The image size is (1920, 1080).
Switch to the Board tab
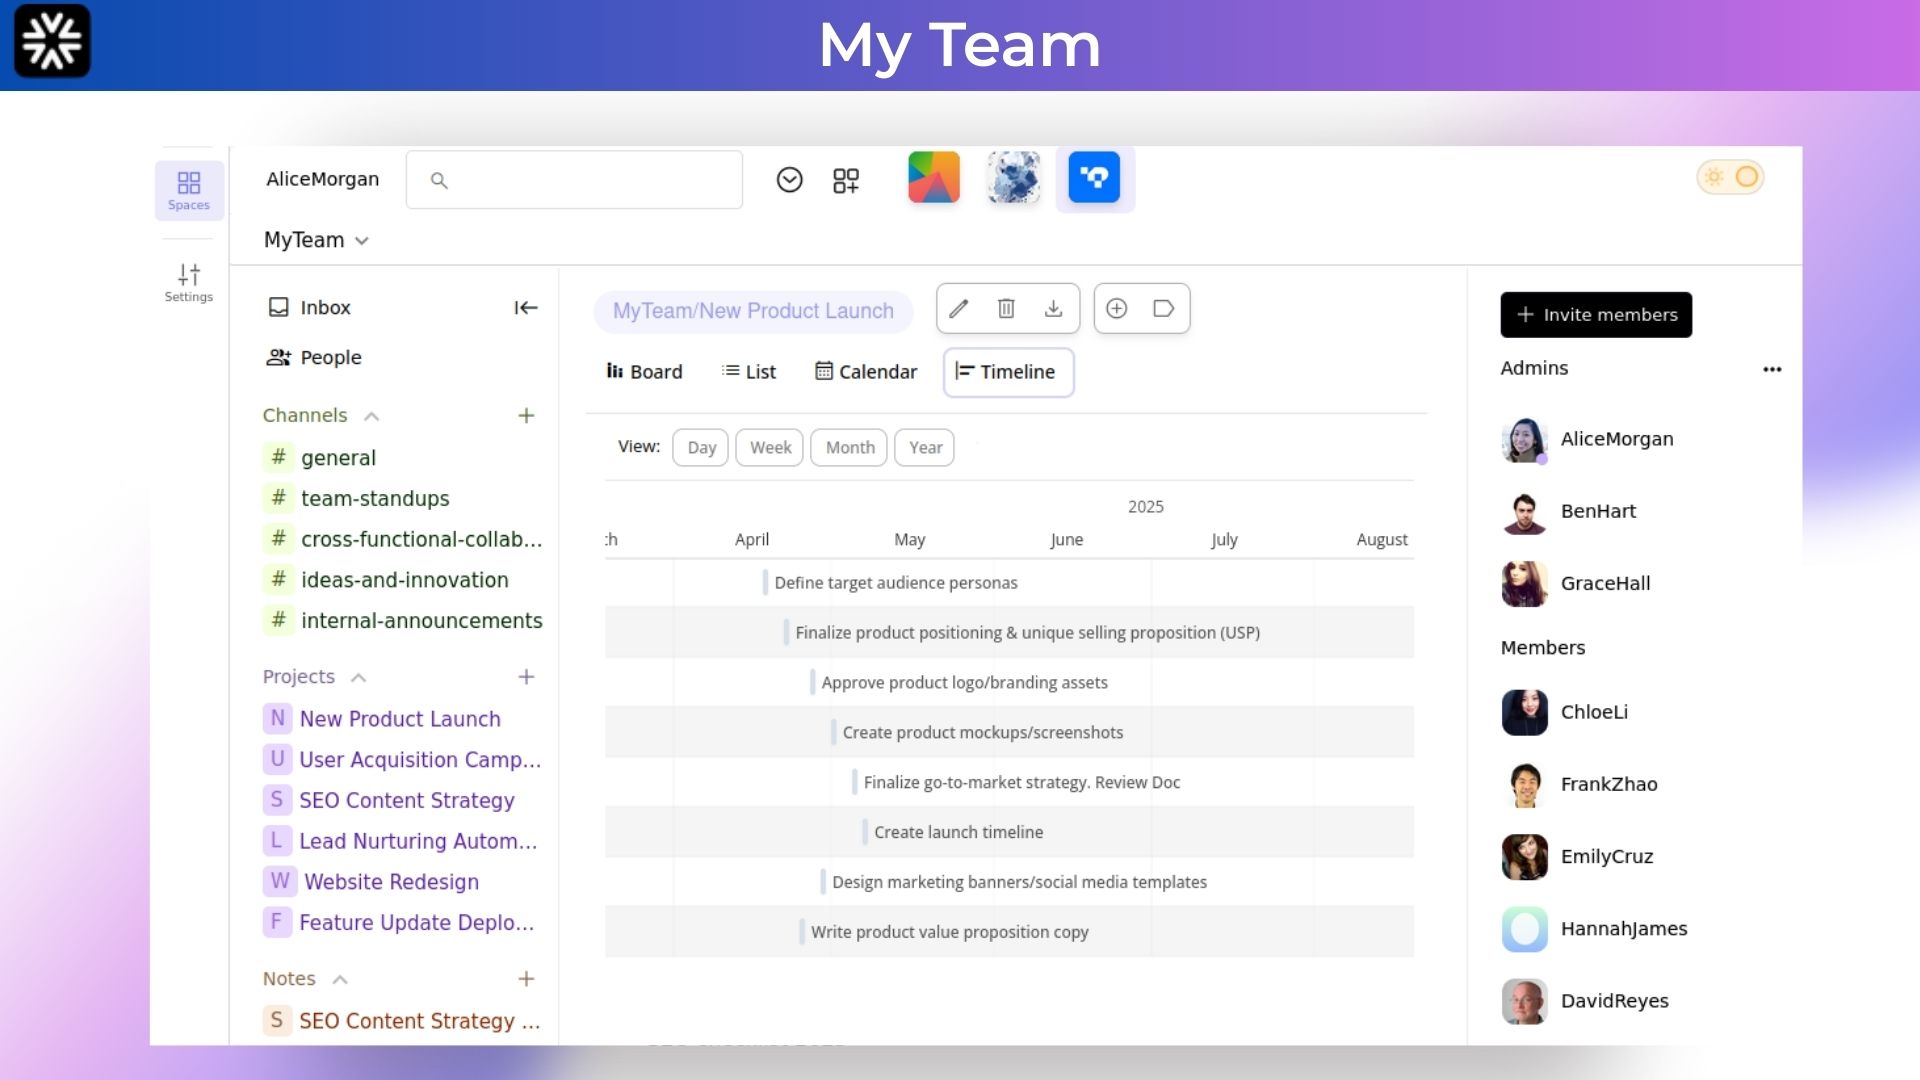coord(645,372)
